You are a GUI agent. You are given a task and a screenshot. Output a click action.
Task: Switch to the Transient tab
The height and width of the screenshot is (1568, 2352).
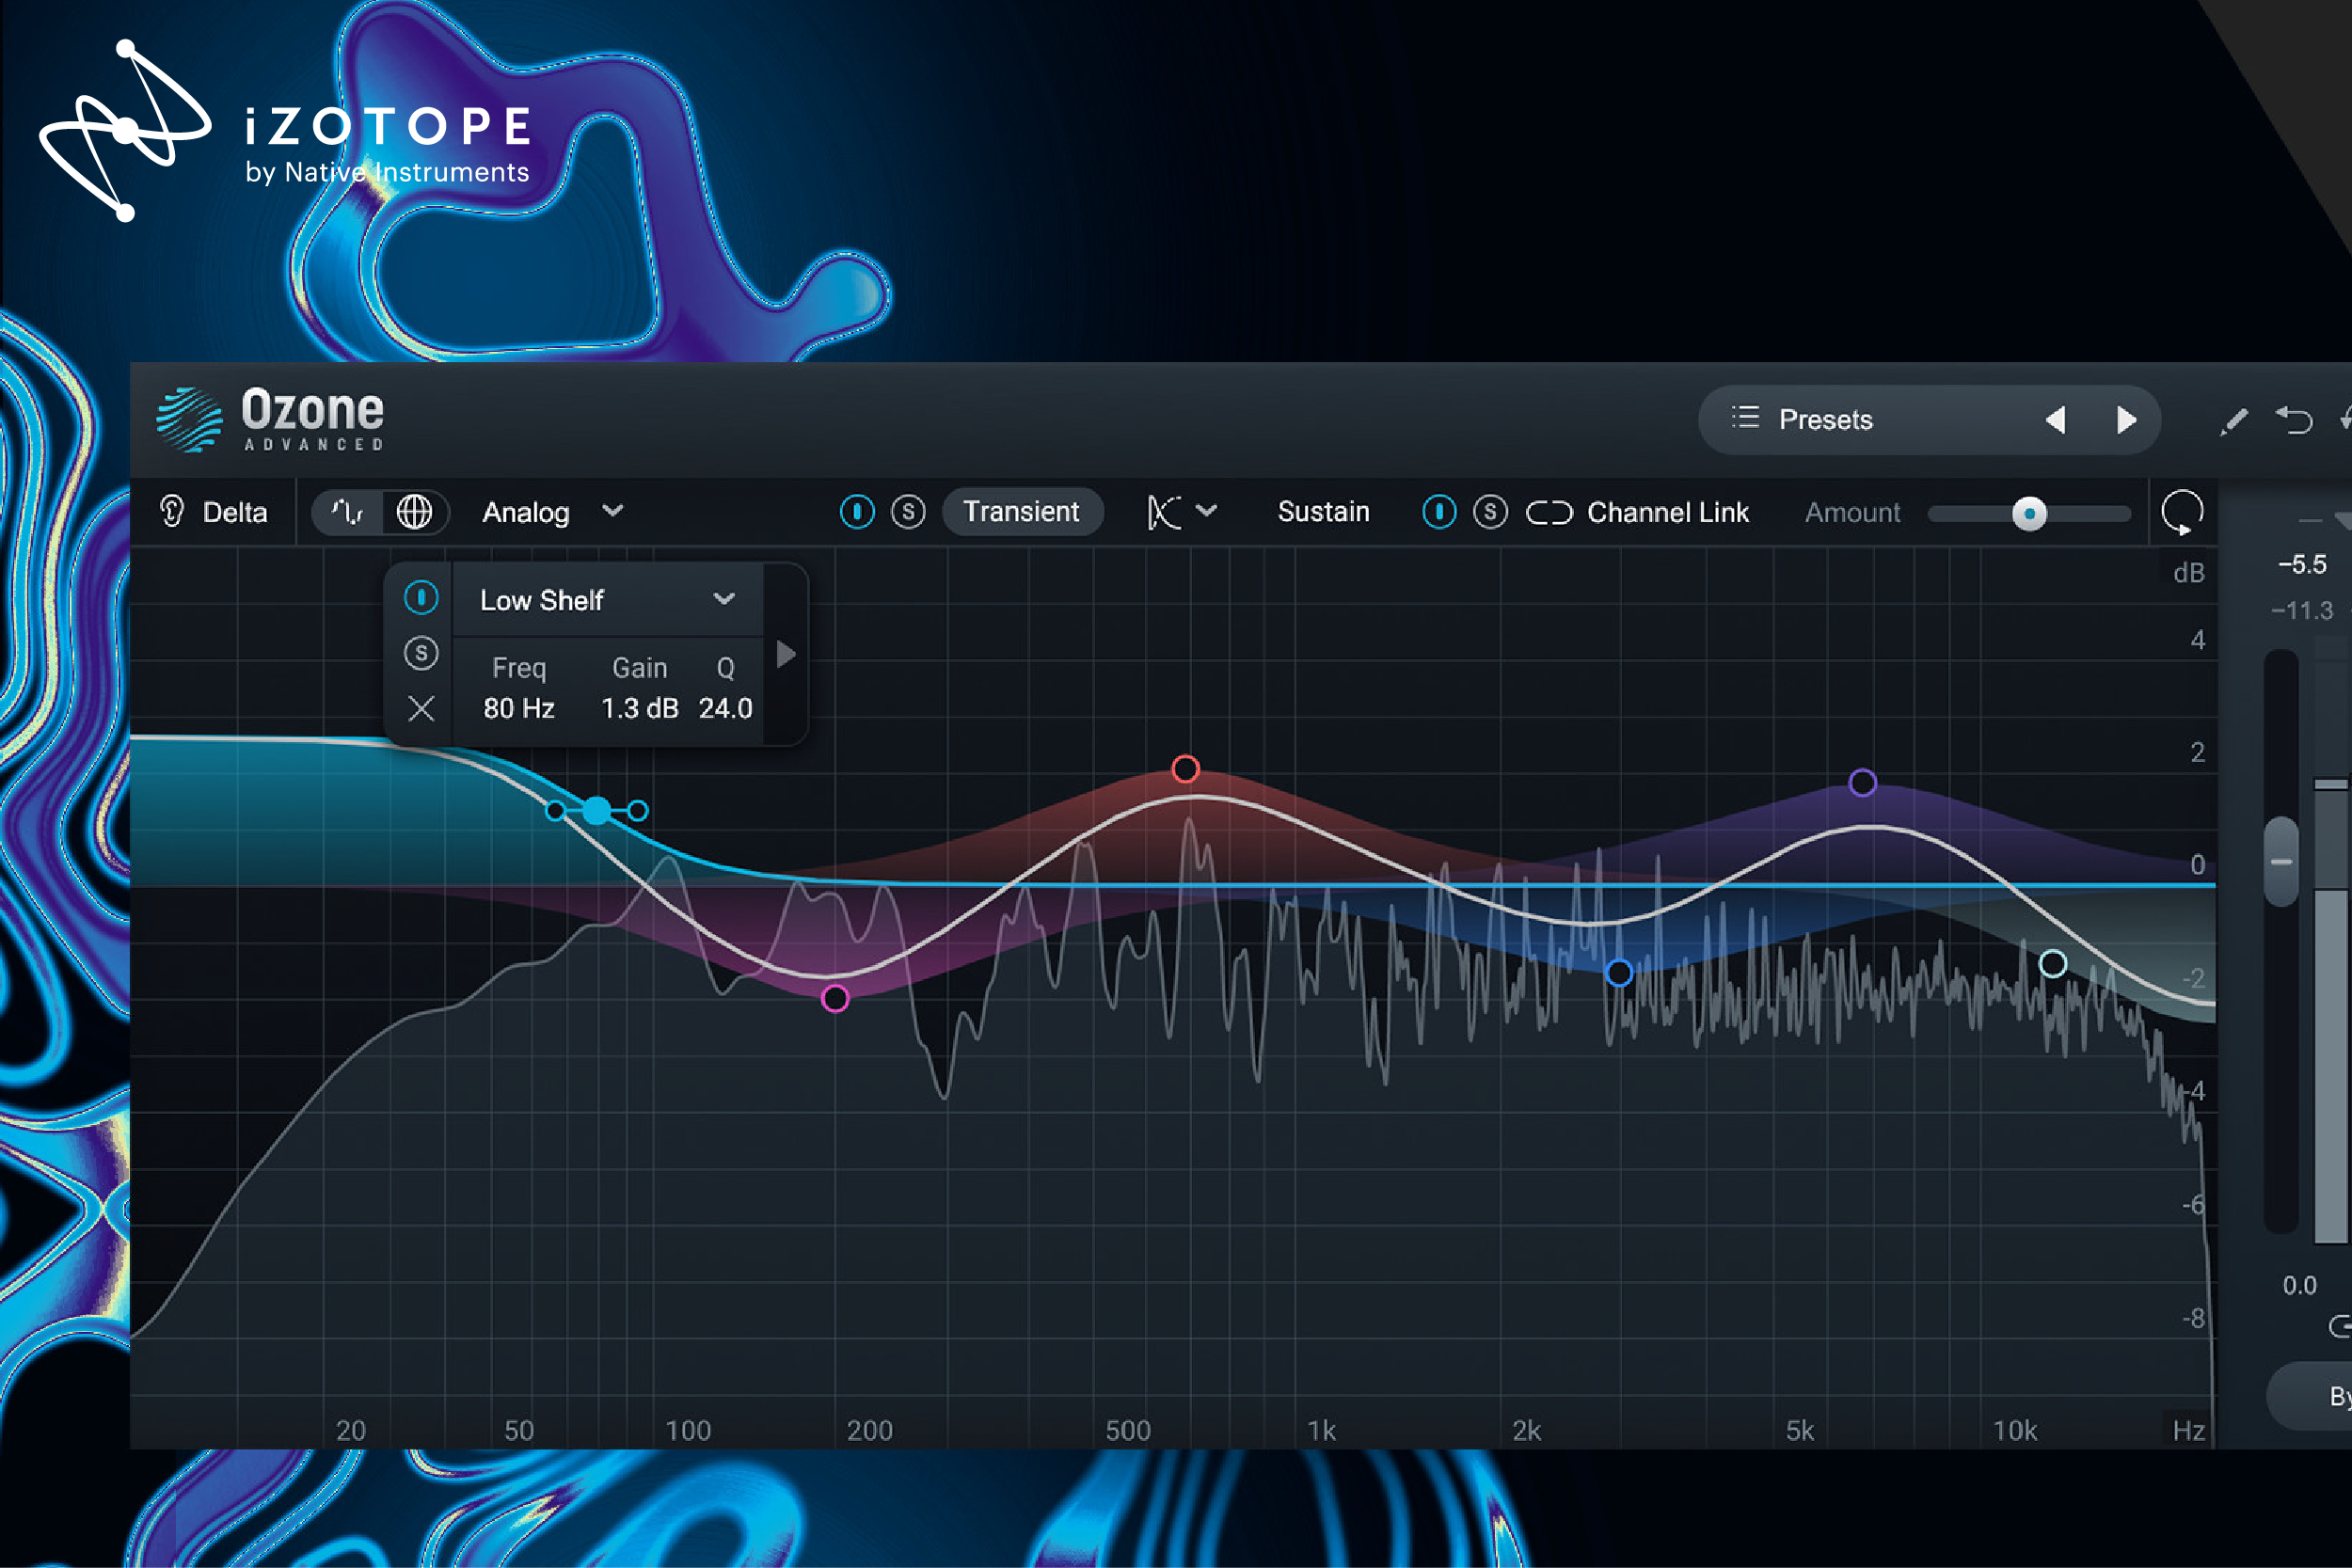pos(1022,512)
